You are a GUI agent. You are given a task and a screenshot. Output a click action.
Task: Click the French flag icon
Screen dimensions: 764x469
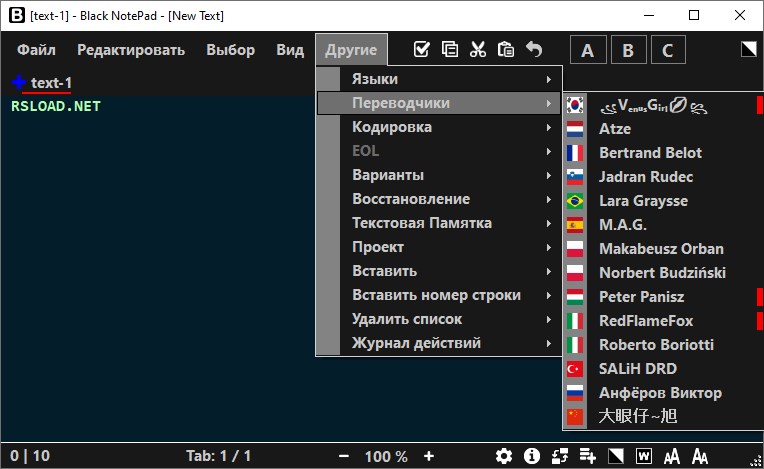575,153
